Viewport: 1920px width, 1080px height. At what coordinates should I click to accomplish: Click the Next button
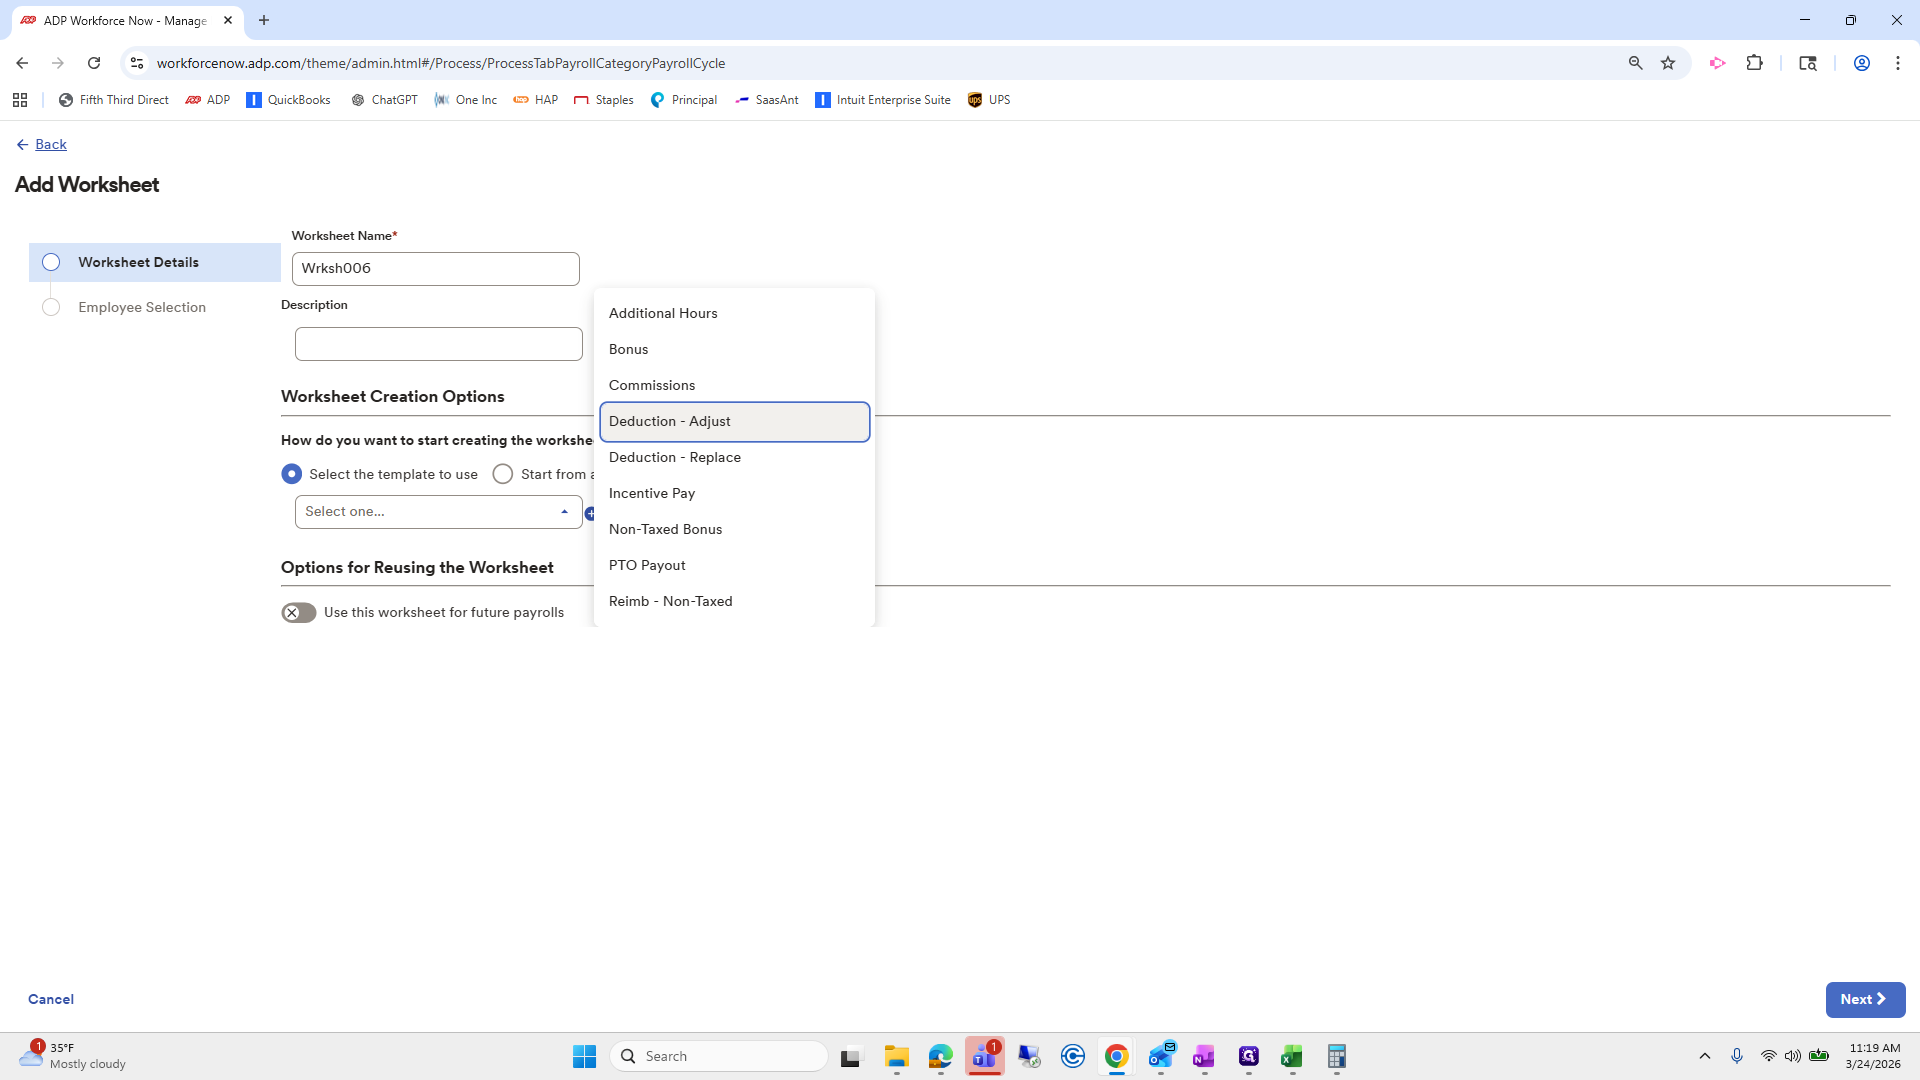click(x=1864, y=999)
